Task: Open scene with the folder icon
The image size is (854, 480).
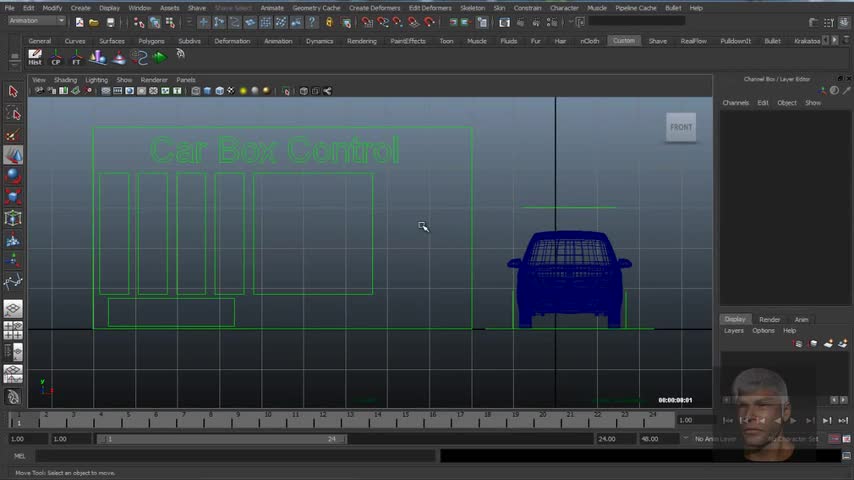Action: click(x=94, y=22)
